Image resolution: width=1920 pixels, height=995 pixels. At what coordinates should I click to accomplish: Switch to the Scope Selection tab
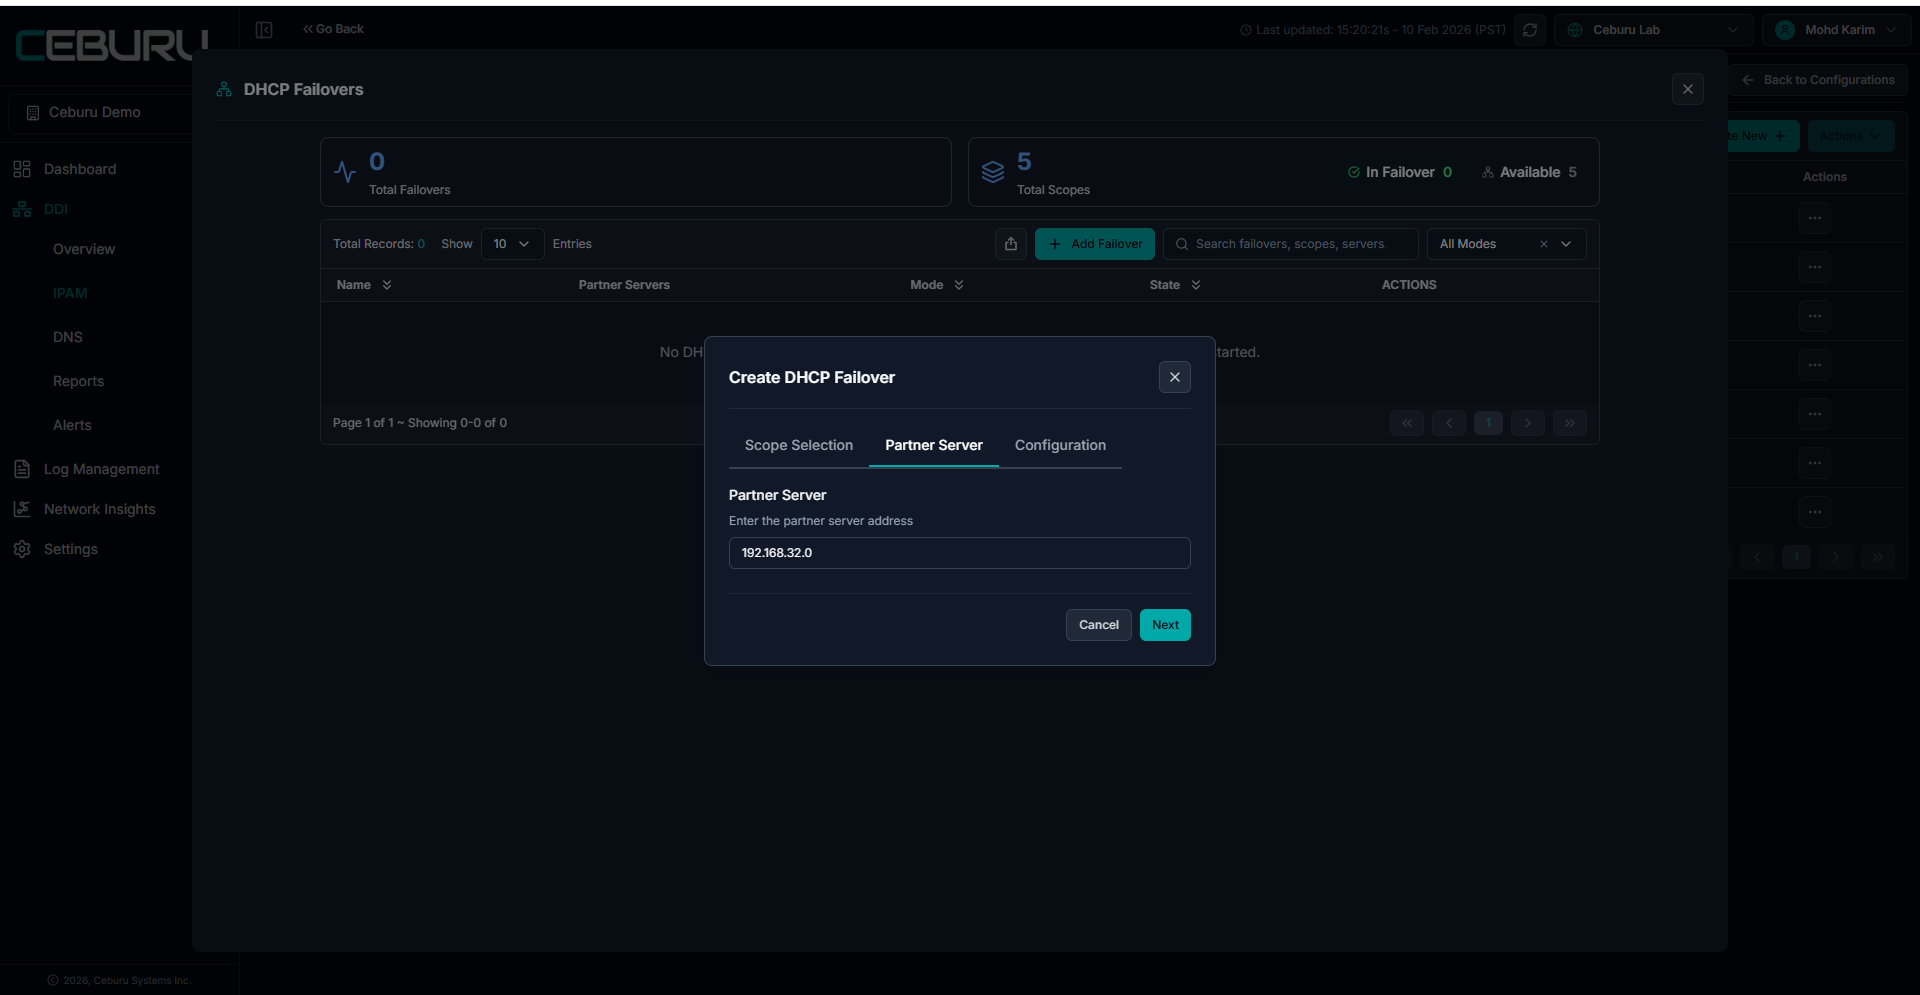tap(798, 445)
